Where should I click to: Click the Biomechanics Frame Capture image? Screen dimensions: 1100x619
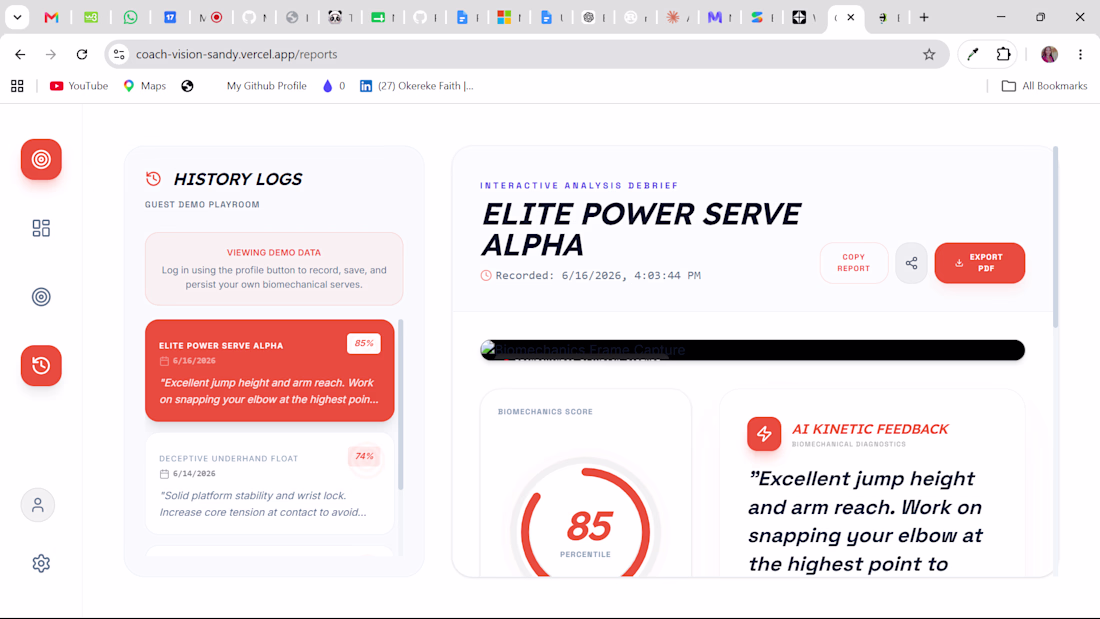(752, 350)
